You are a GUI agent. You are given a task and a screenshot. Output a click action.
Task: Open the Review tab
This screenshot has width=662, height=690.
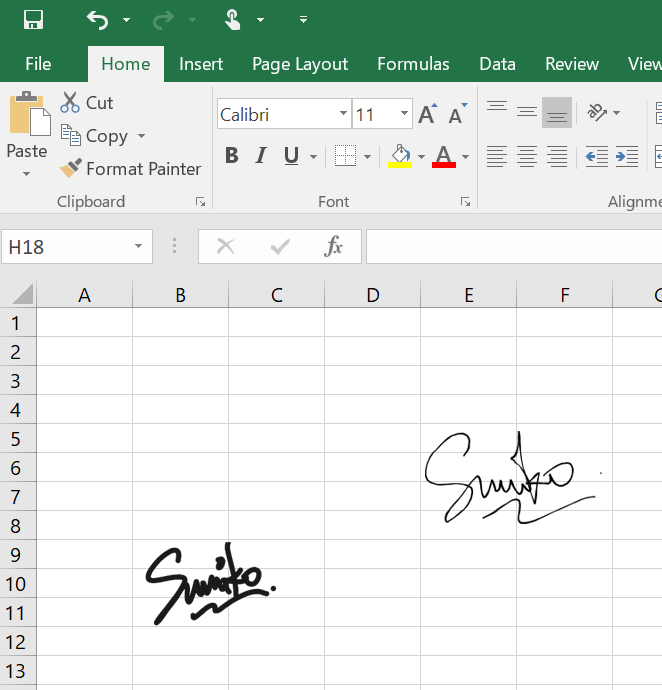(x=572, y=64)
